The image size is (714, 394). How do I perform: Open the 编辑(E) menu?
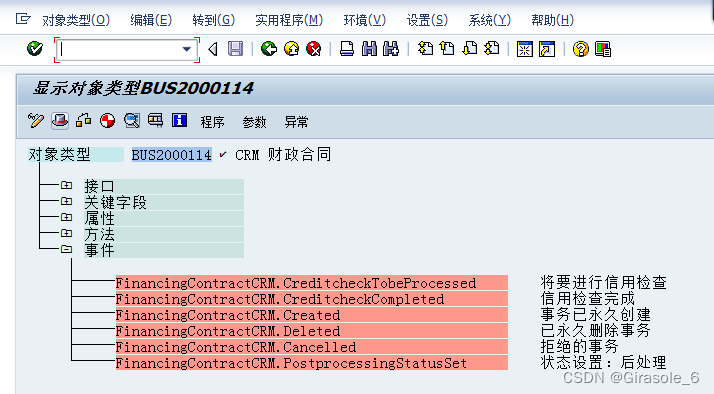151,20
